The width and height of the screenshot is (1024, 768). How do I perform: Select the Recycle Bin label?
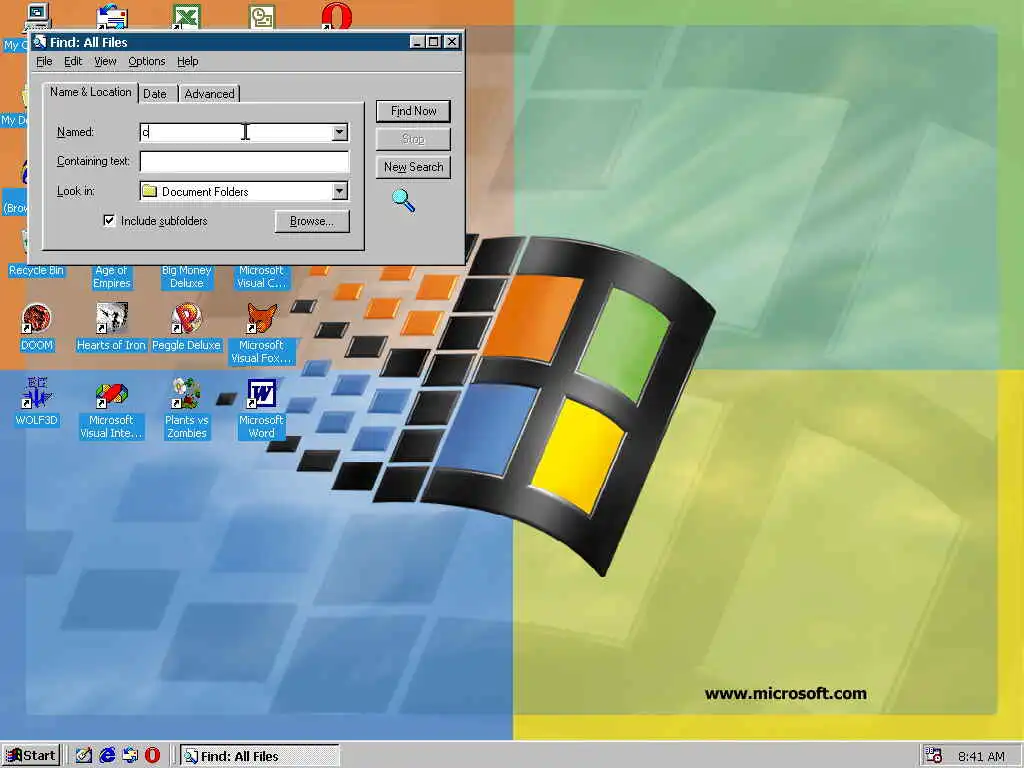pos(37,270)
